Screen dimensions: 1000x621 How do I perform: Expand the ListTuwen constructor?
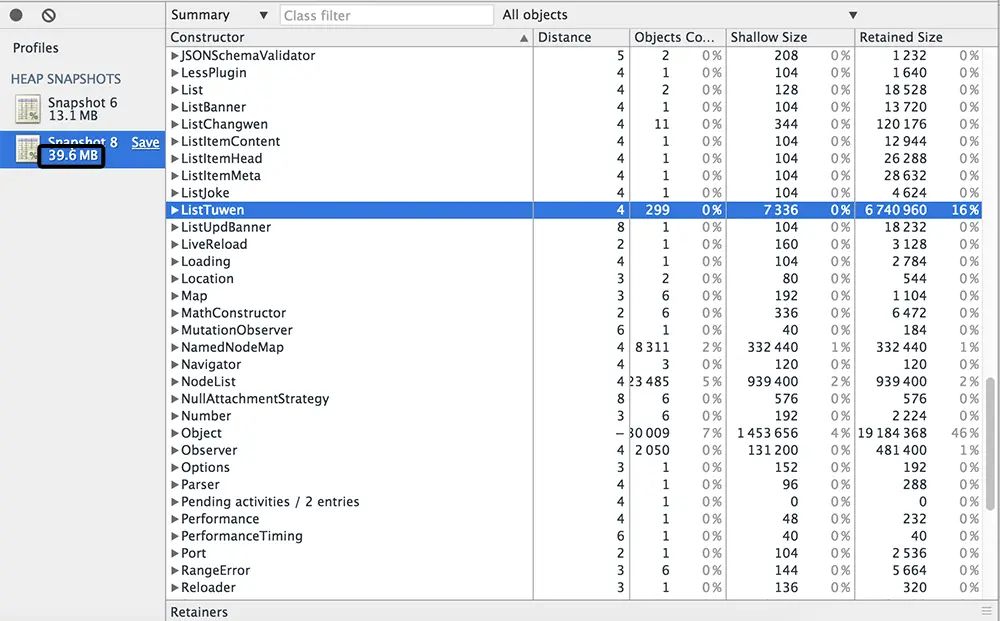pos(176,210)
